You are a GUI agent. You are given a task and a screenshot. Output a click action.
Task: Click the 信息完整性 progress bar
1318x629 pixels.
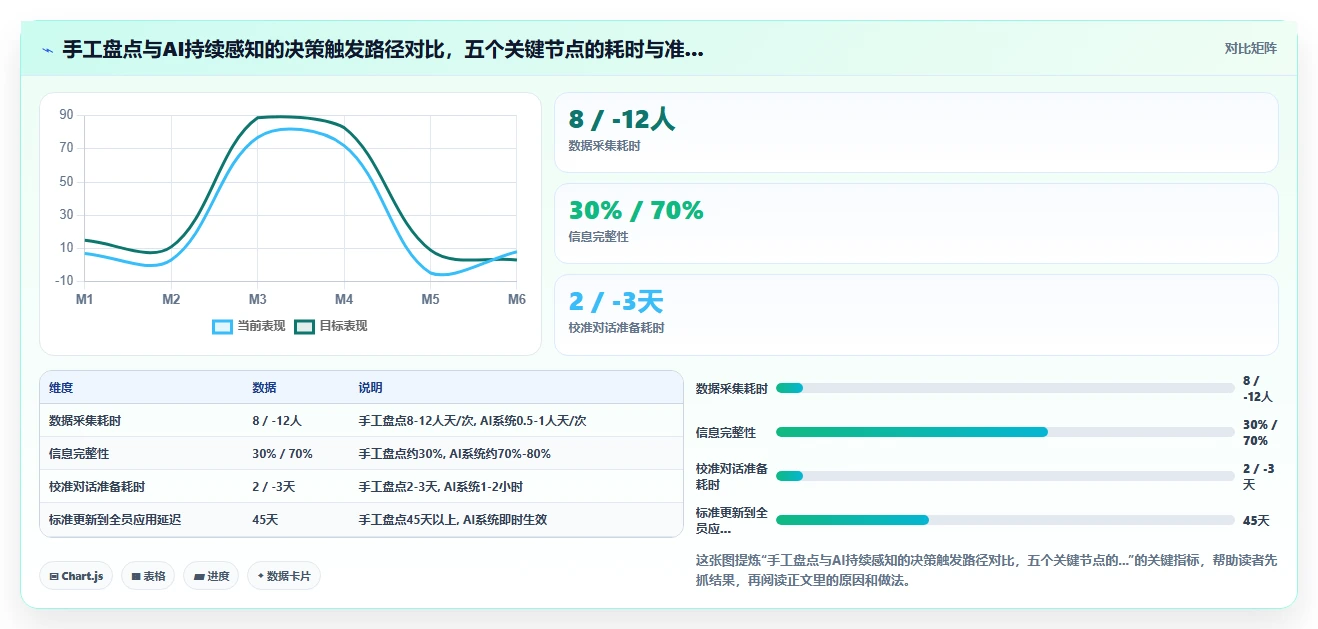pos(1005,432)
